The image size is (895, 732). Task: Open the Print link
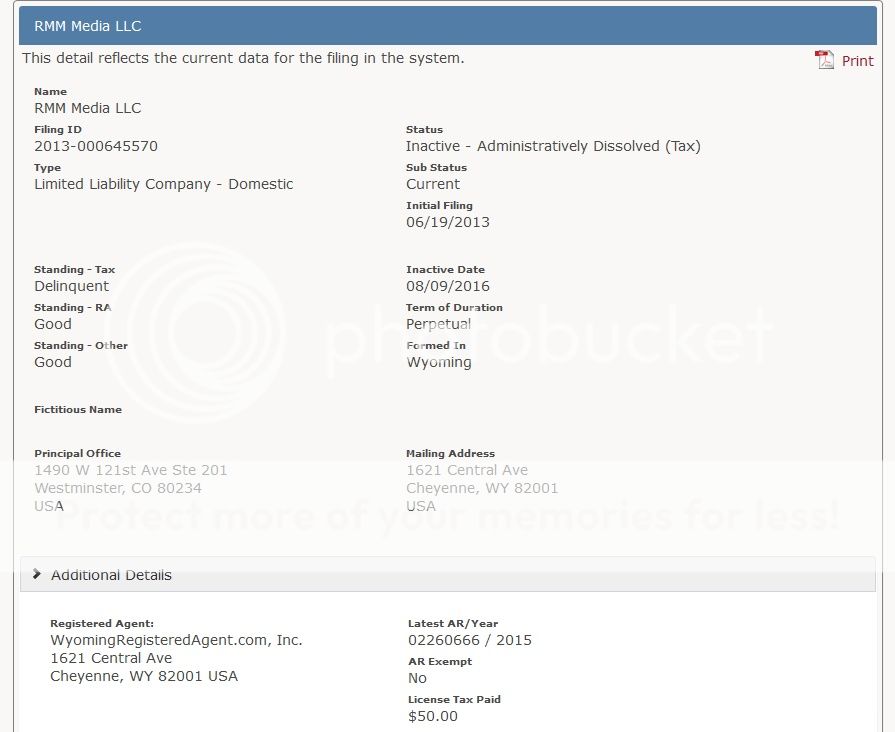[857, 61]
